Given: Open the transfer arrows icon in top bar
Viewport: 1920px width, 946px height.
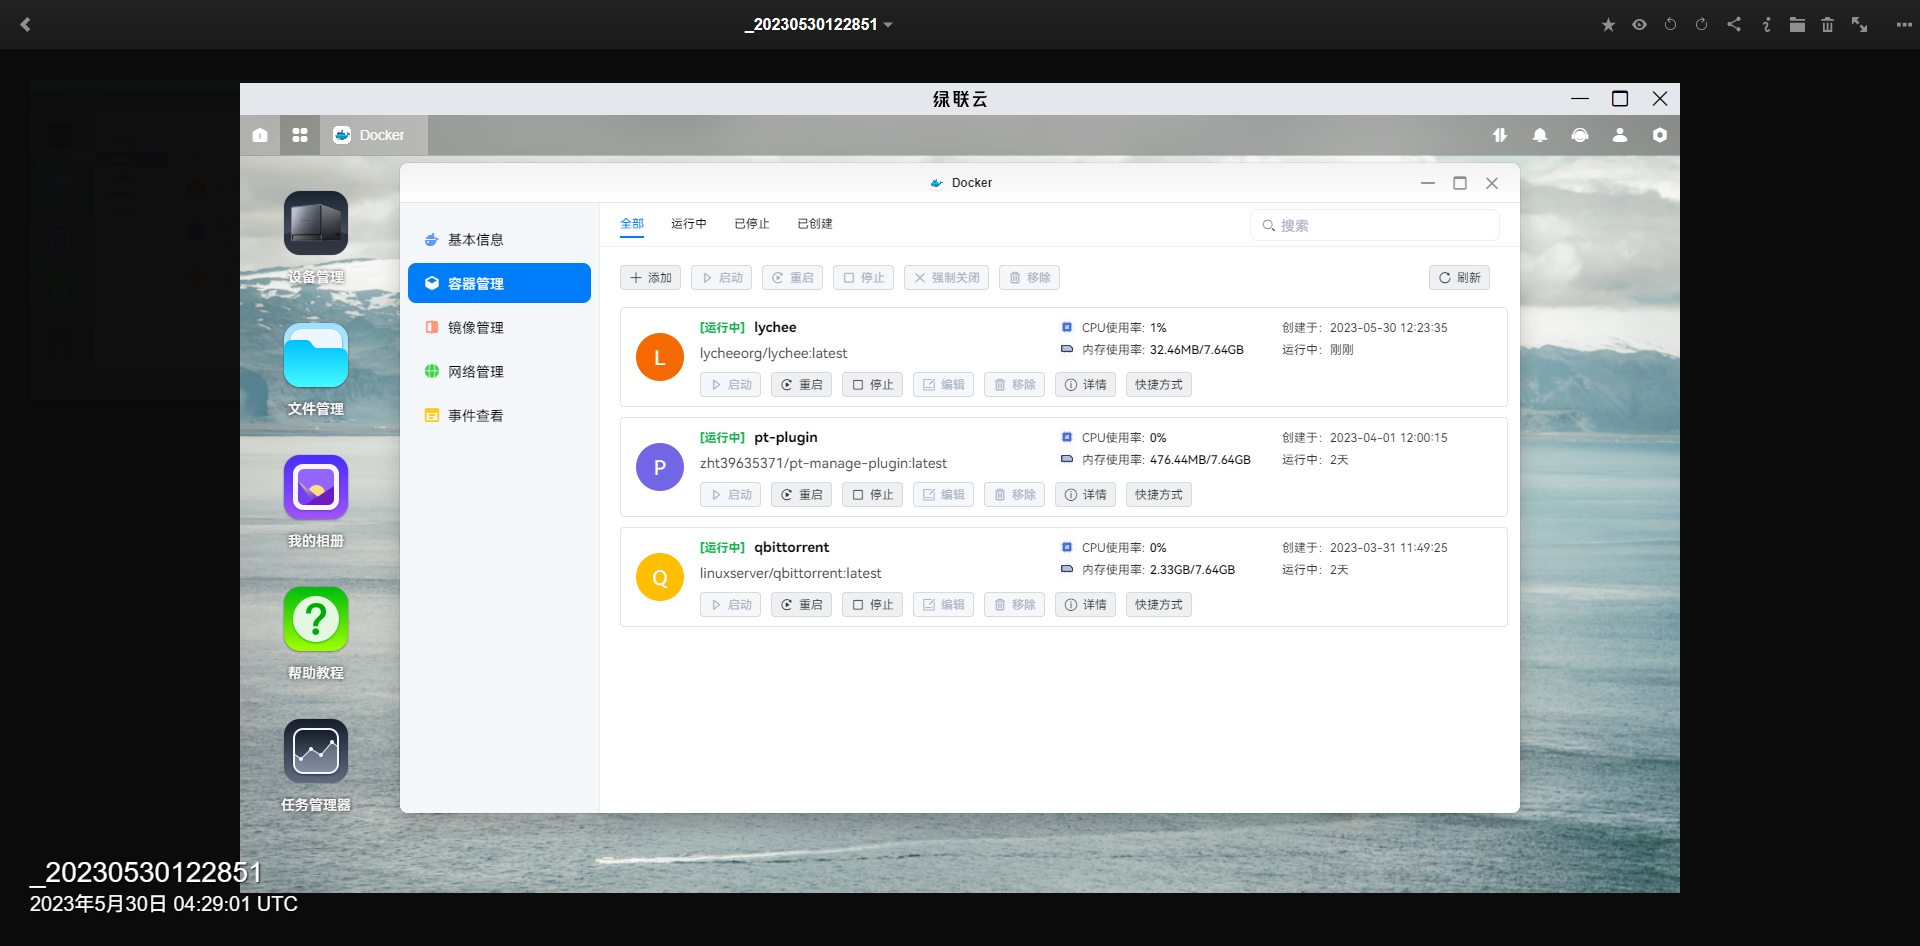Looking at the screenshot, I should [x=1500, y=135].
